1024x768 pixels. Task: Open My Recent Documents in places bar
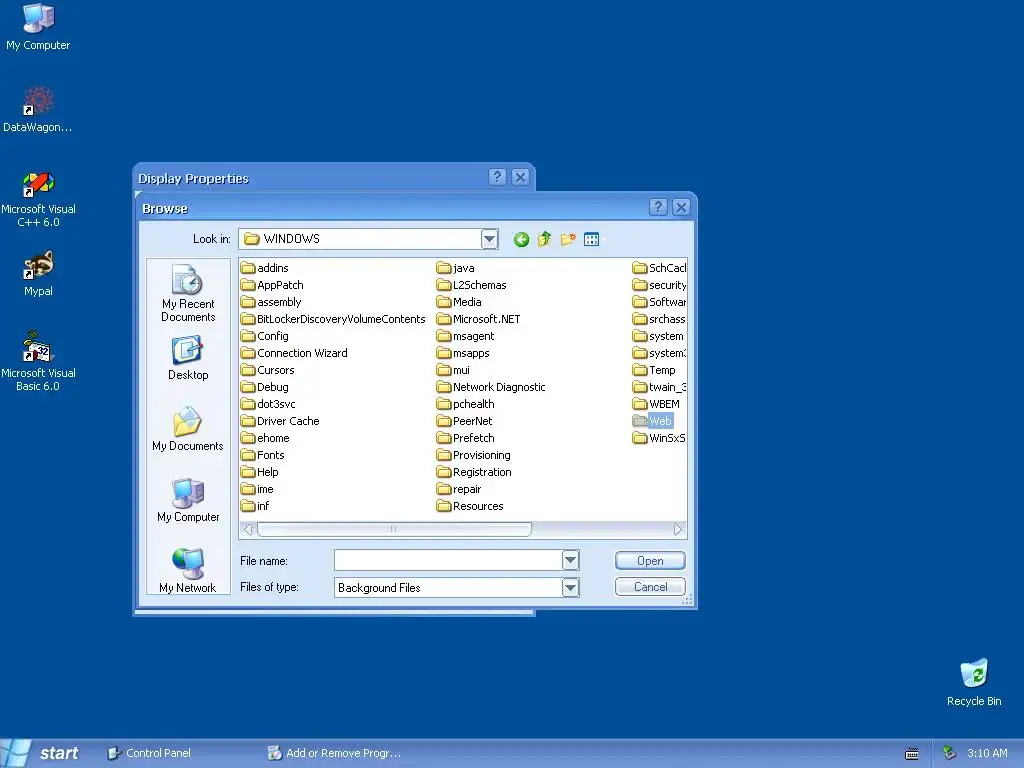click(x=188, y=293)
